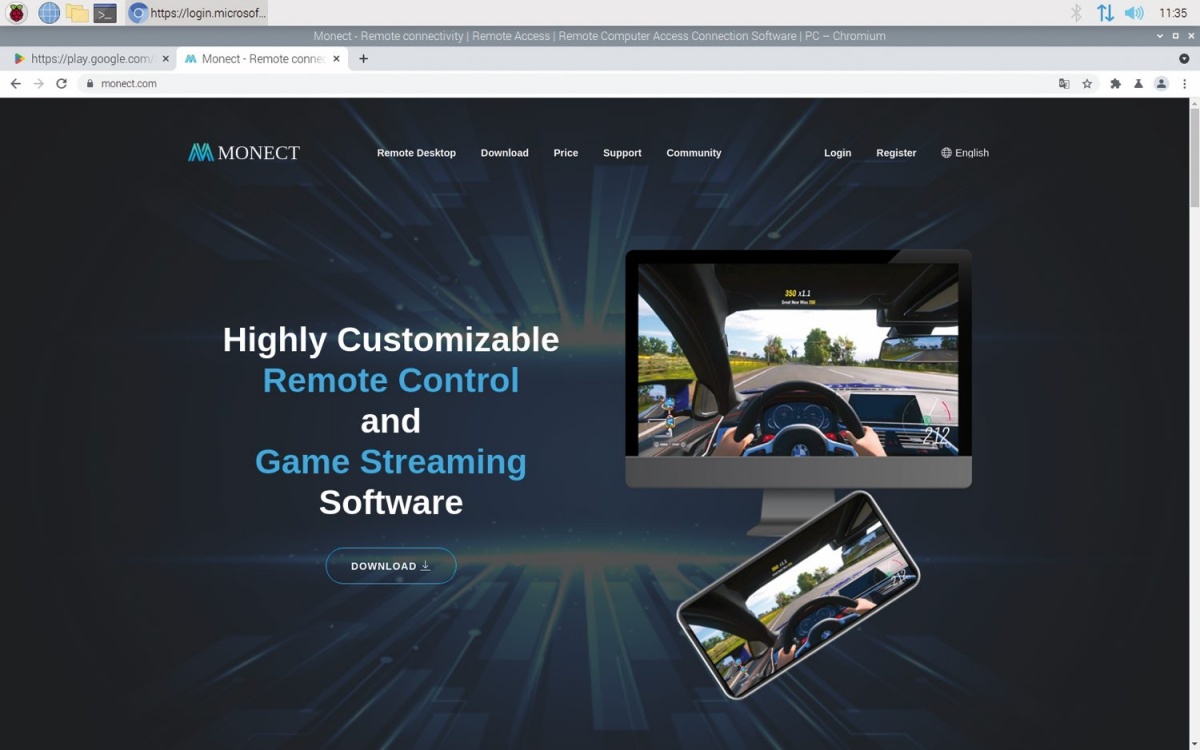The height and width of the screenshot is (750, 1200).
Task: Open the volume speaker tray icon
Action: coord(1134,13)
